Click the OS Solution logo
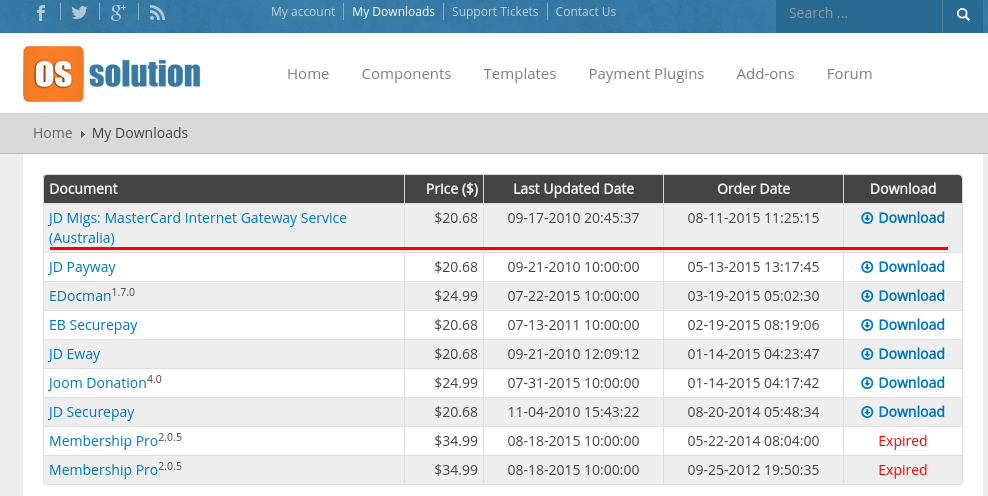988x496 pixels. pyautogui.click(x=112, y=74)
